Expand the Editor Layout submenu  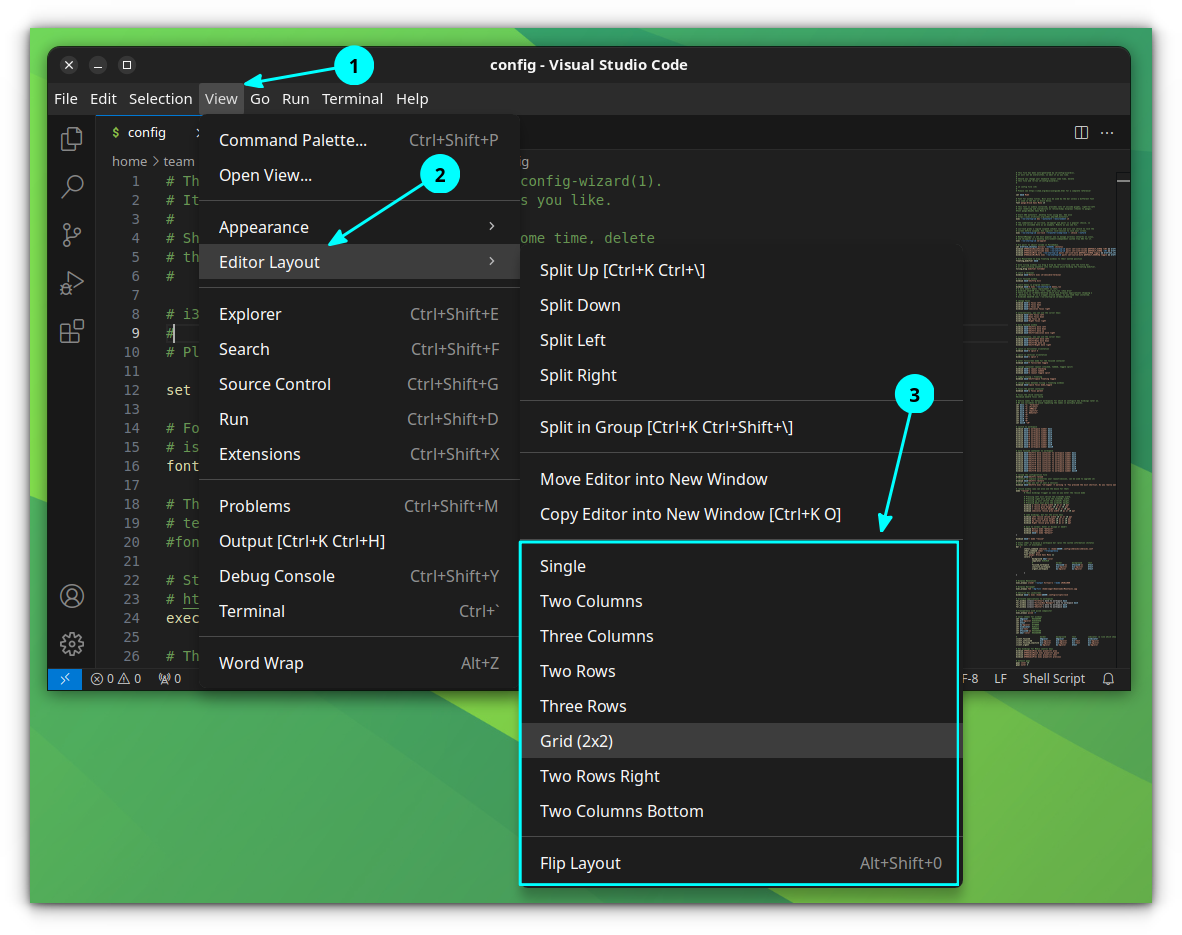[x=268, y=261]
